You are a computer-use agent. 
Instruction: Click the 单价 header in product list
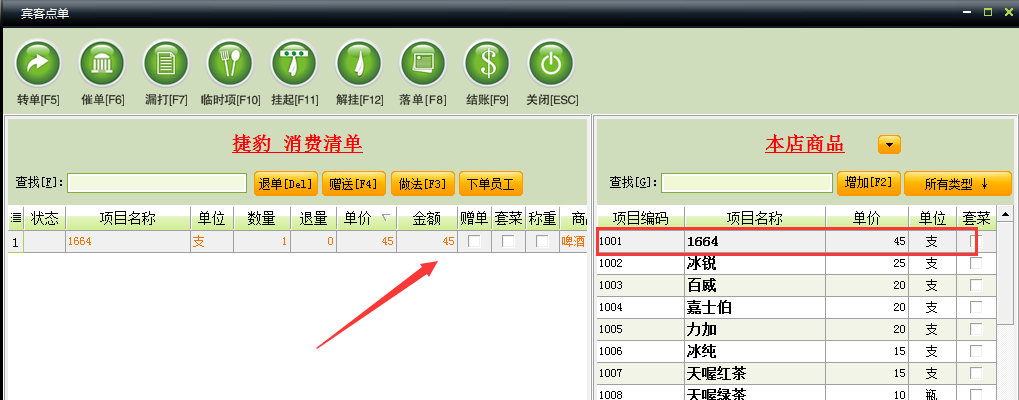click(867, 218)
